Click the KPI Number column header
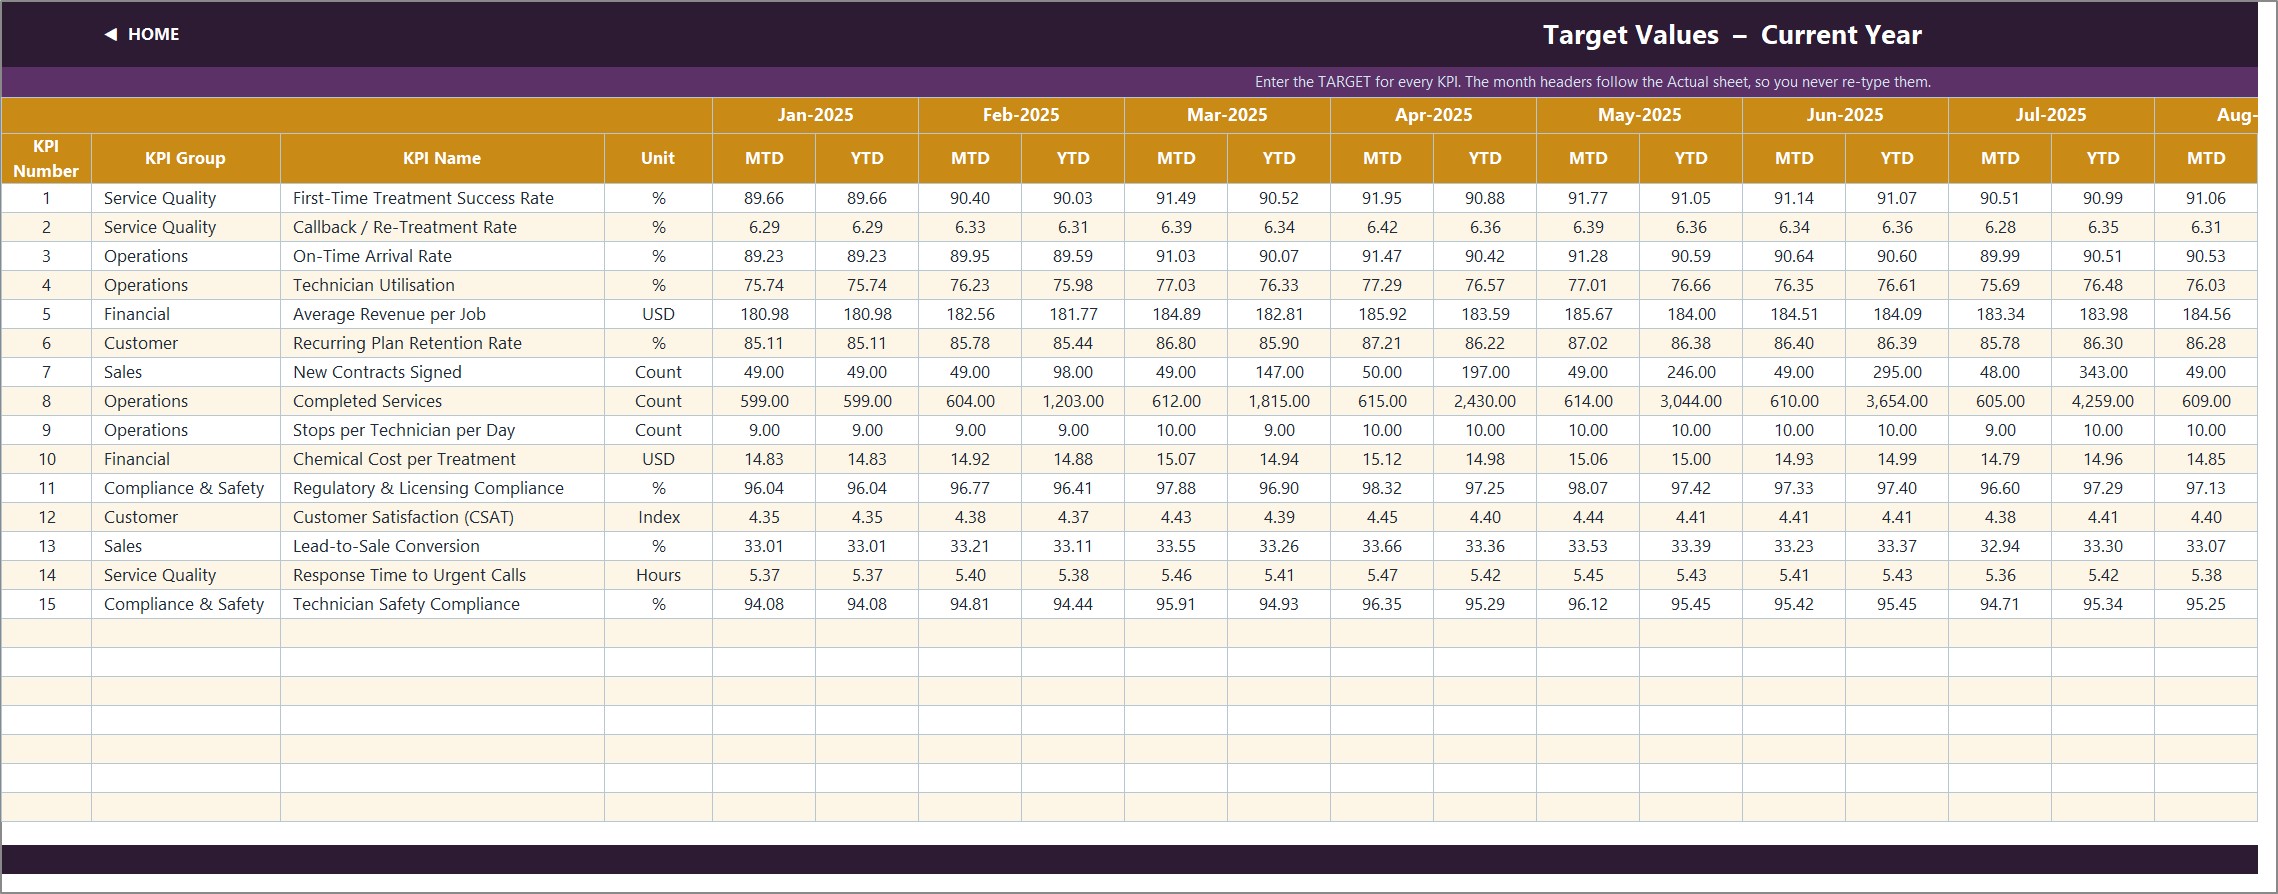Screen dimensions: 2278x894 tap(46, 158)
